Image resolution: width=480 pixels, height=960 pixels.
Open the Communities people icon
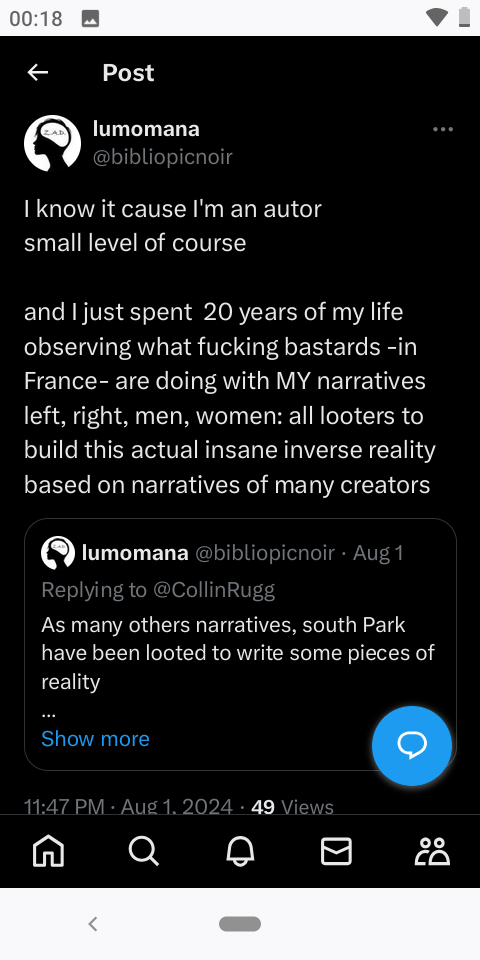click(432, 851)
